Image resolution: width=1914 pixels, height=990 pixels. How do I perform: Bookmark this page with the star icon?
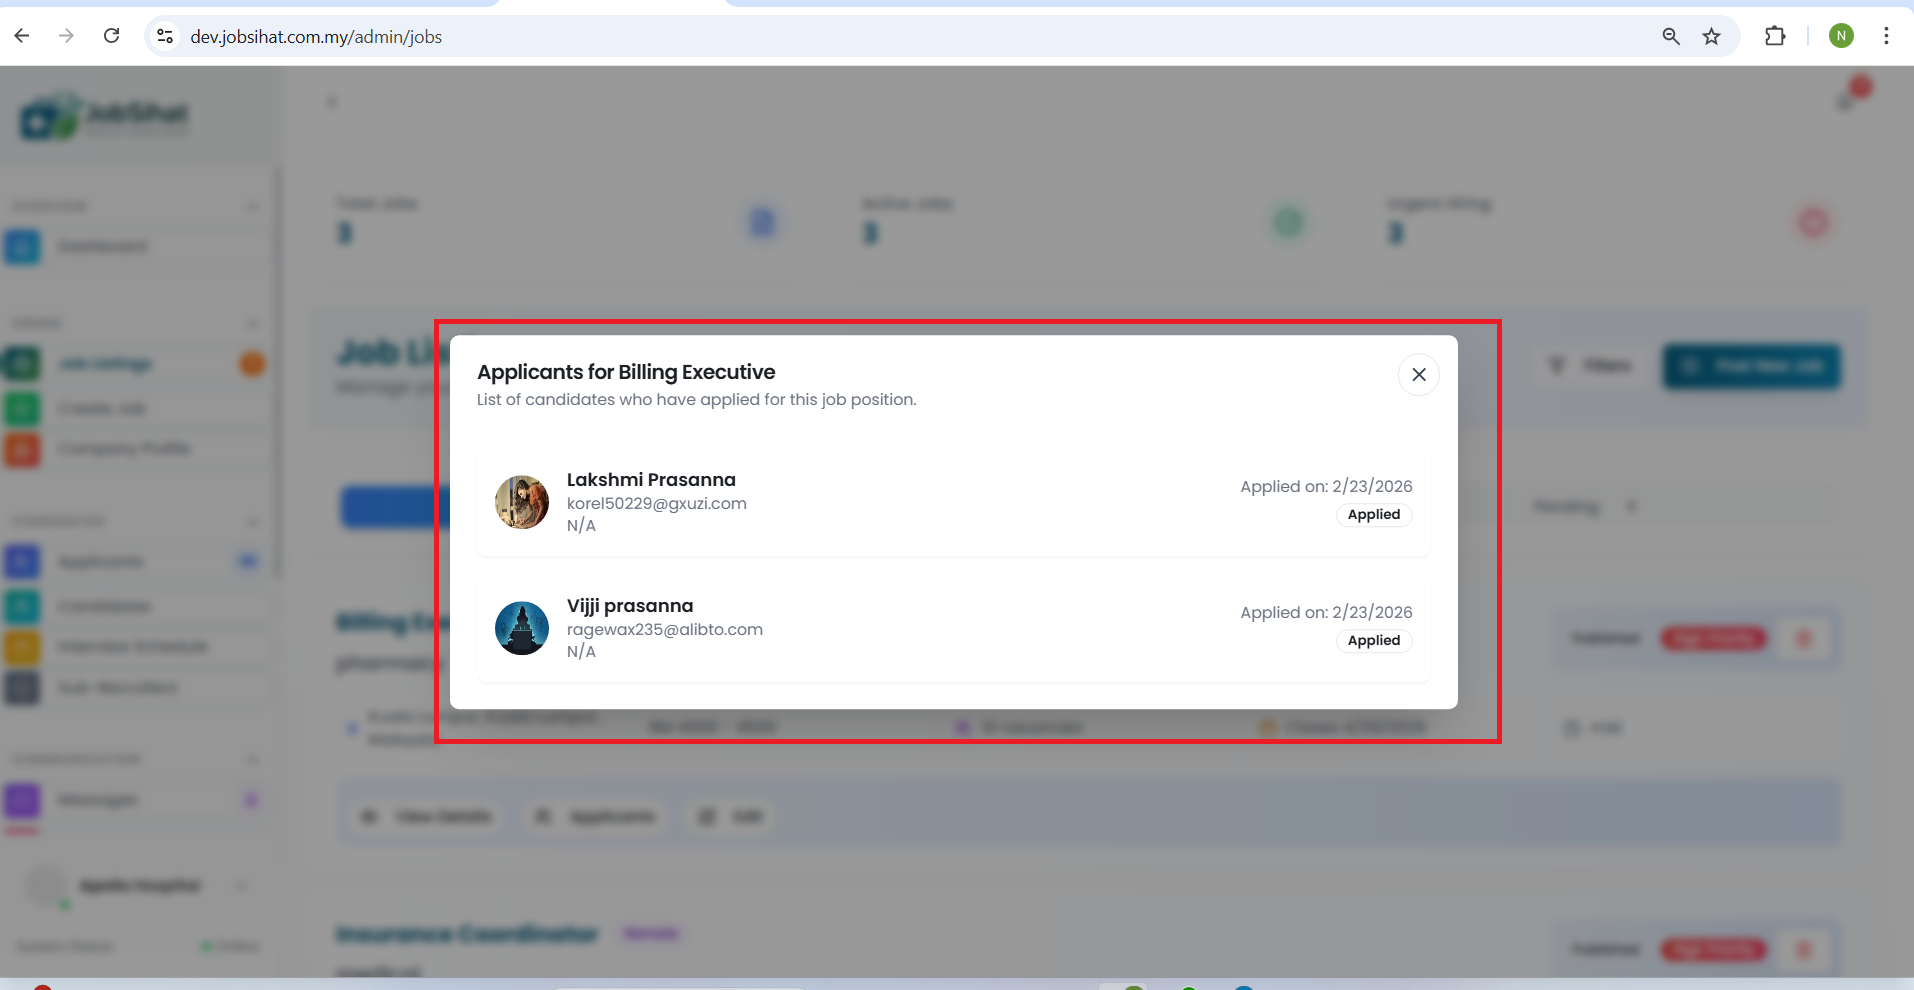(1712, 36)
